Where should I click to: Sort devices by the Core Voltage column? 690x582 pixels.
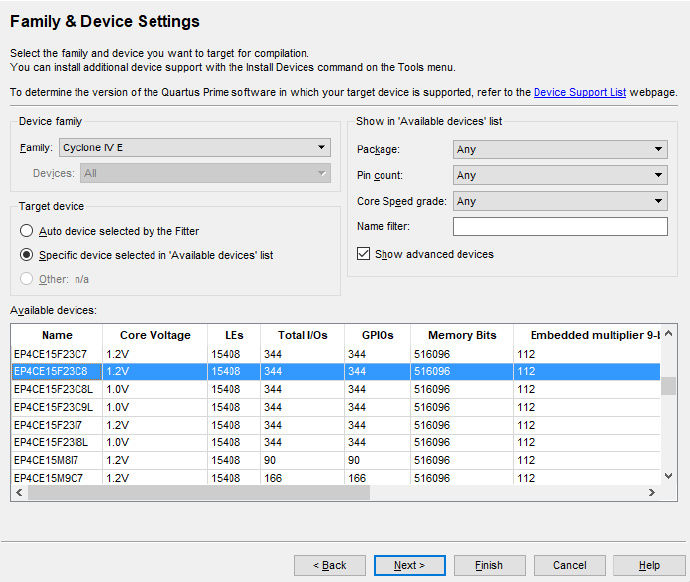(x=154, y=335)
